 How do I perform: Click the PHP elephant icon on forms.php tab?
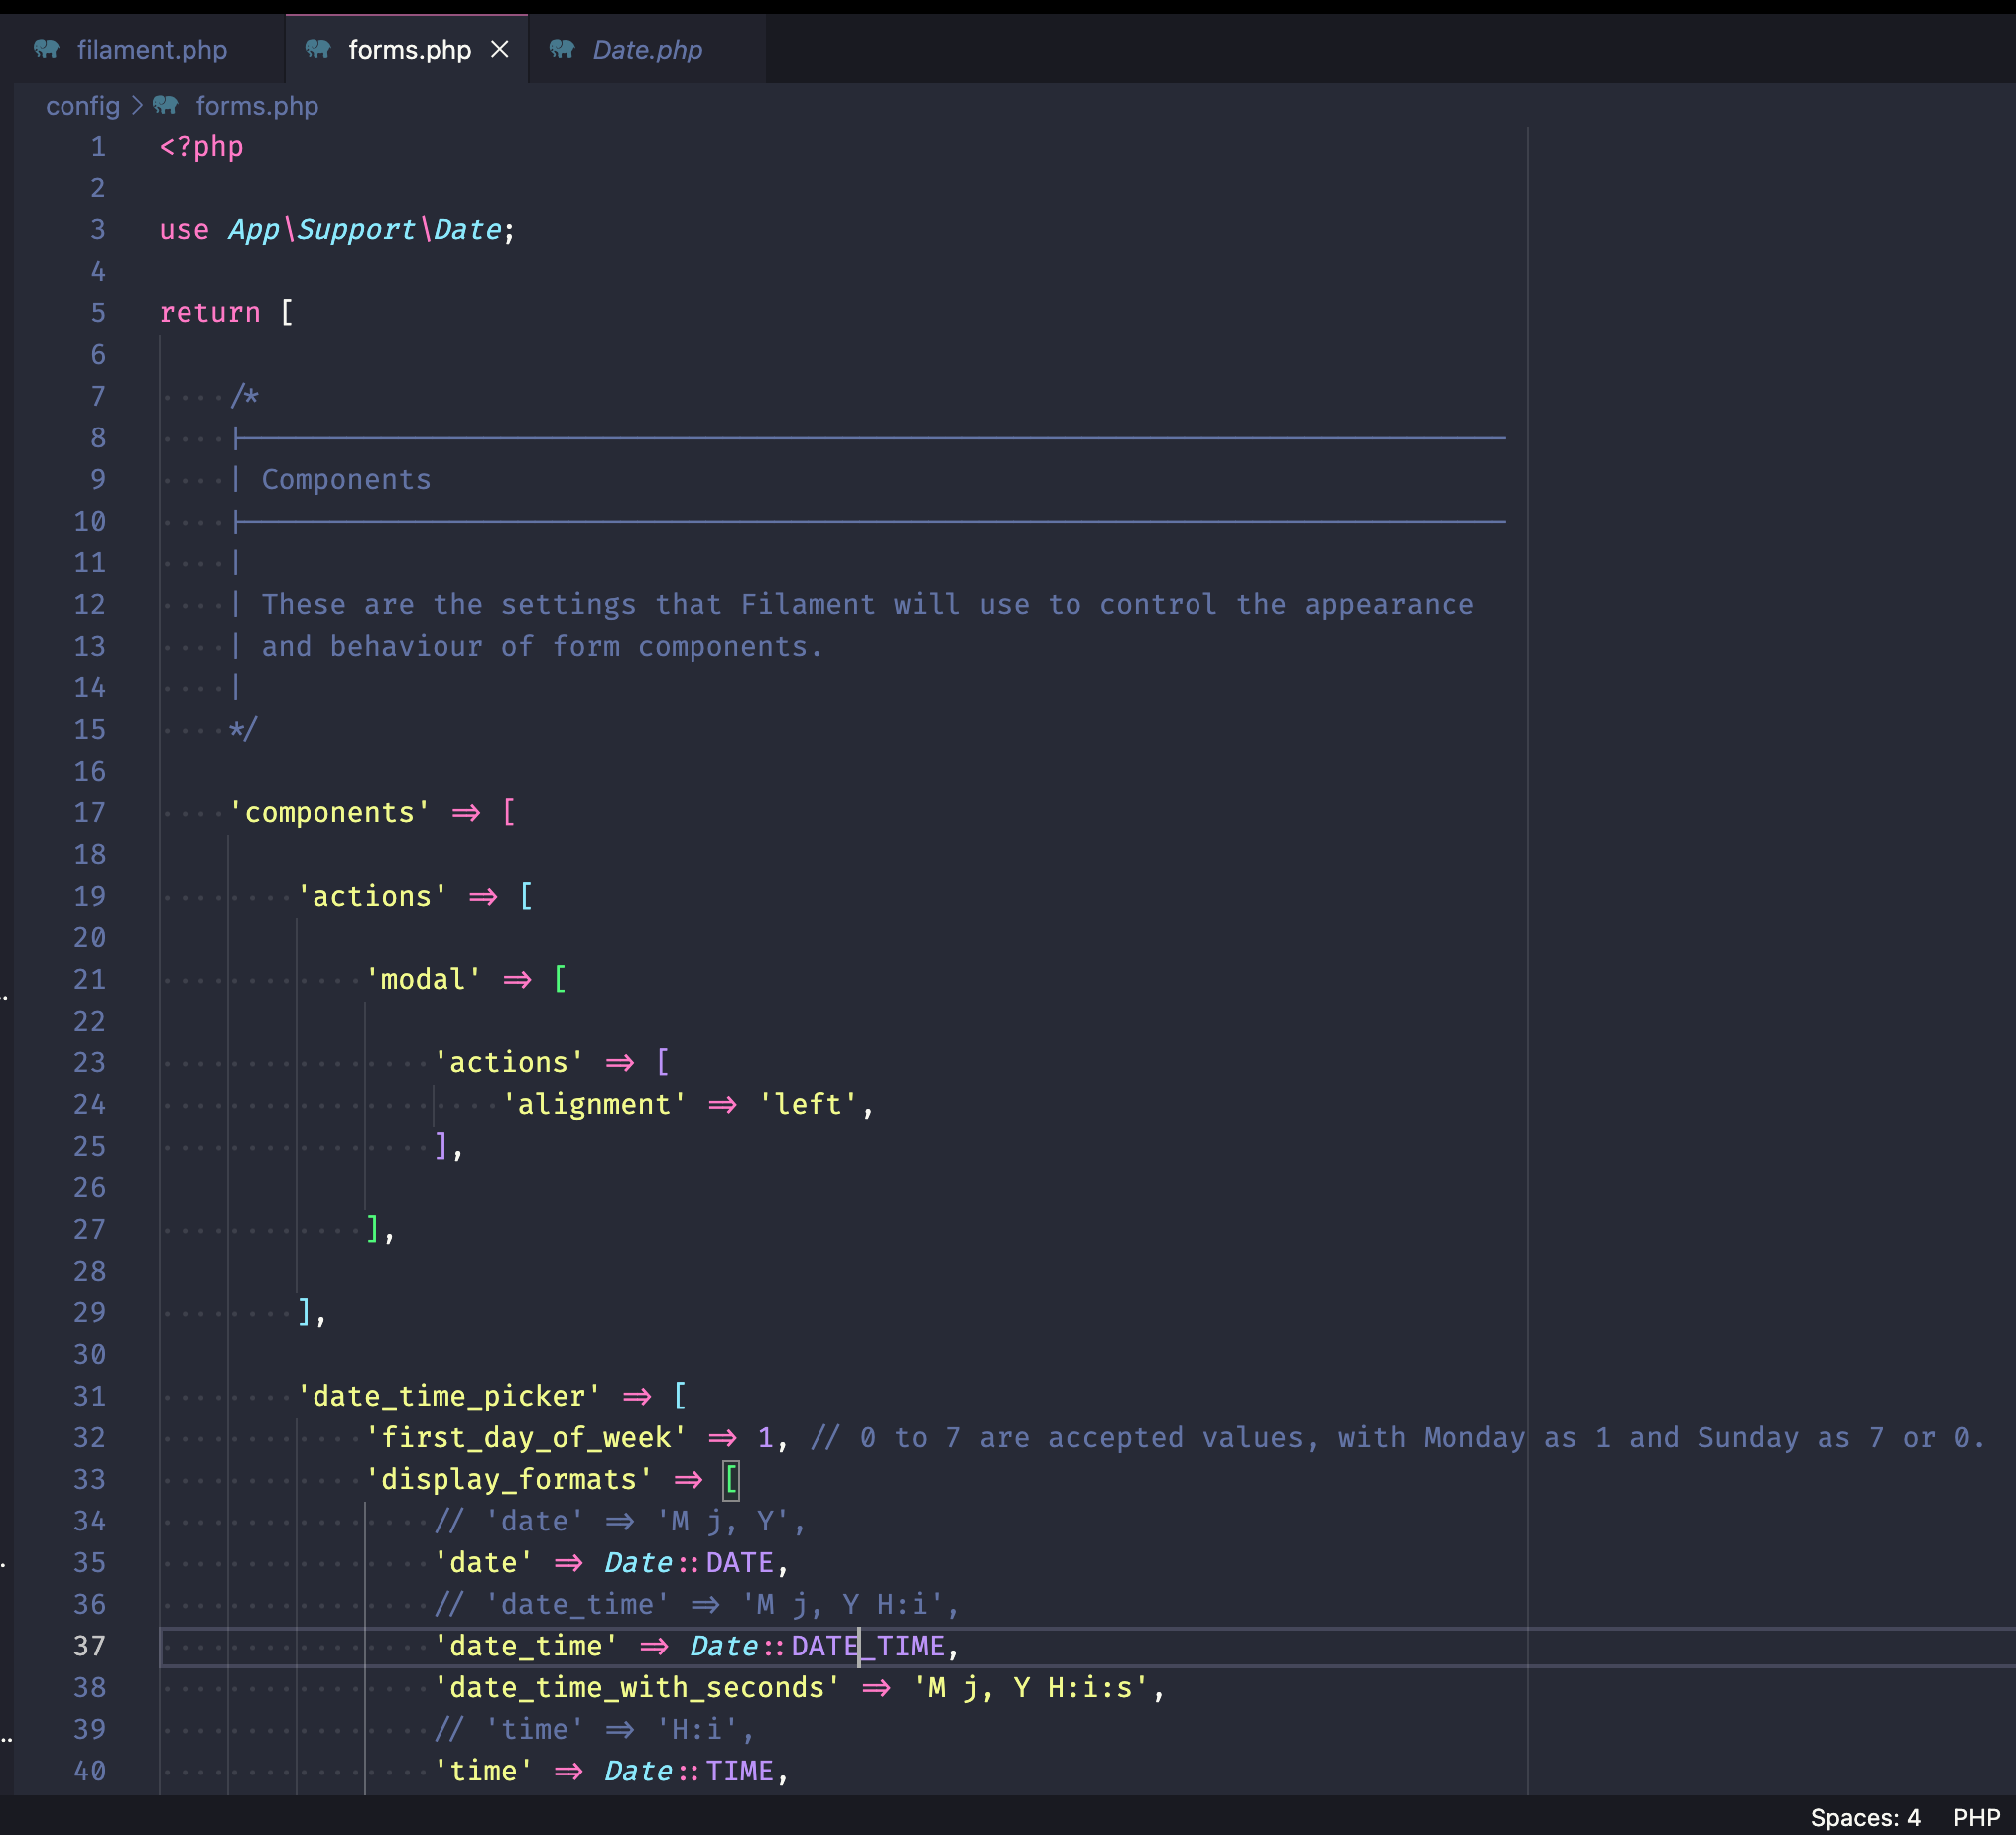316,48
